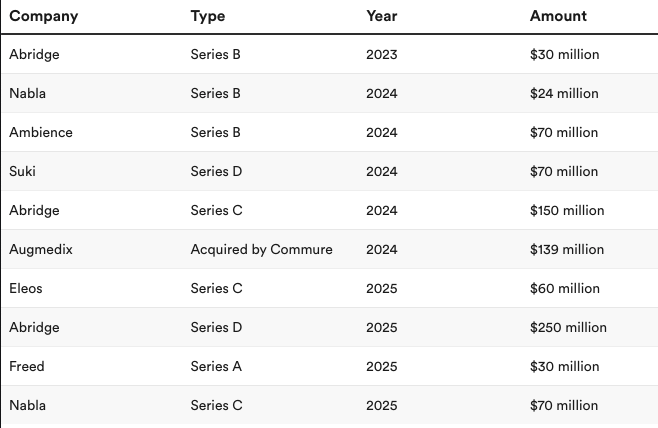This screenshot has height=428, width=658.
Task: Click the Company column header
Action: (x=44, y=16)
